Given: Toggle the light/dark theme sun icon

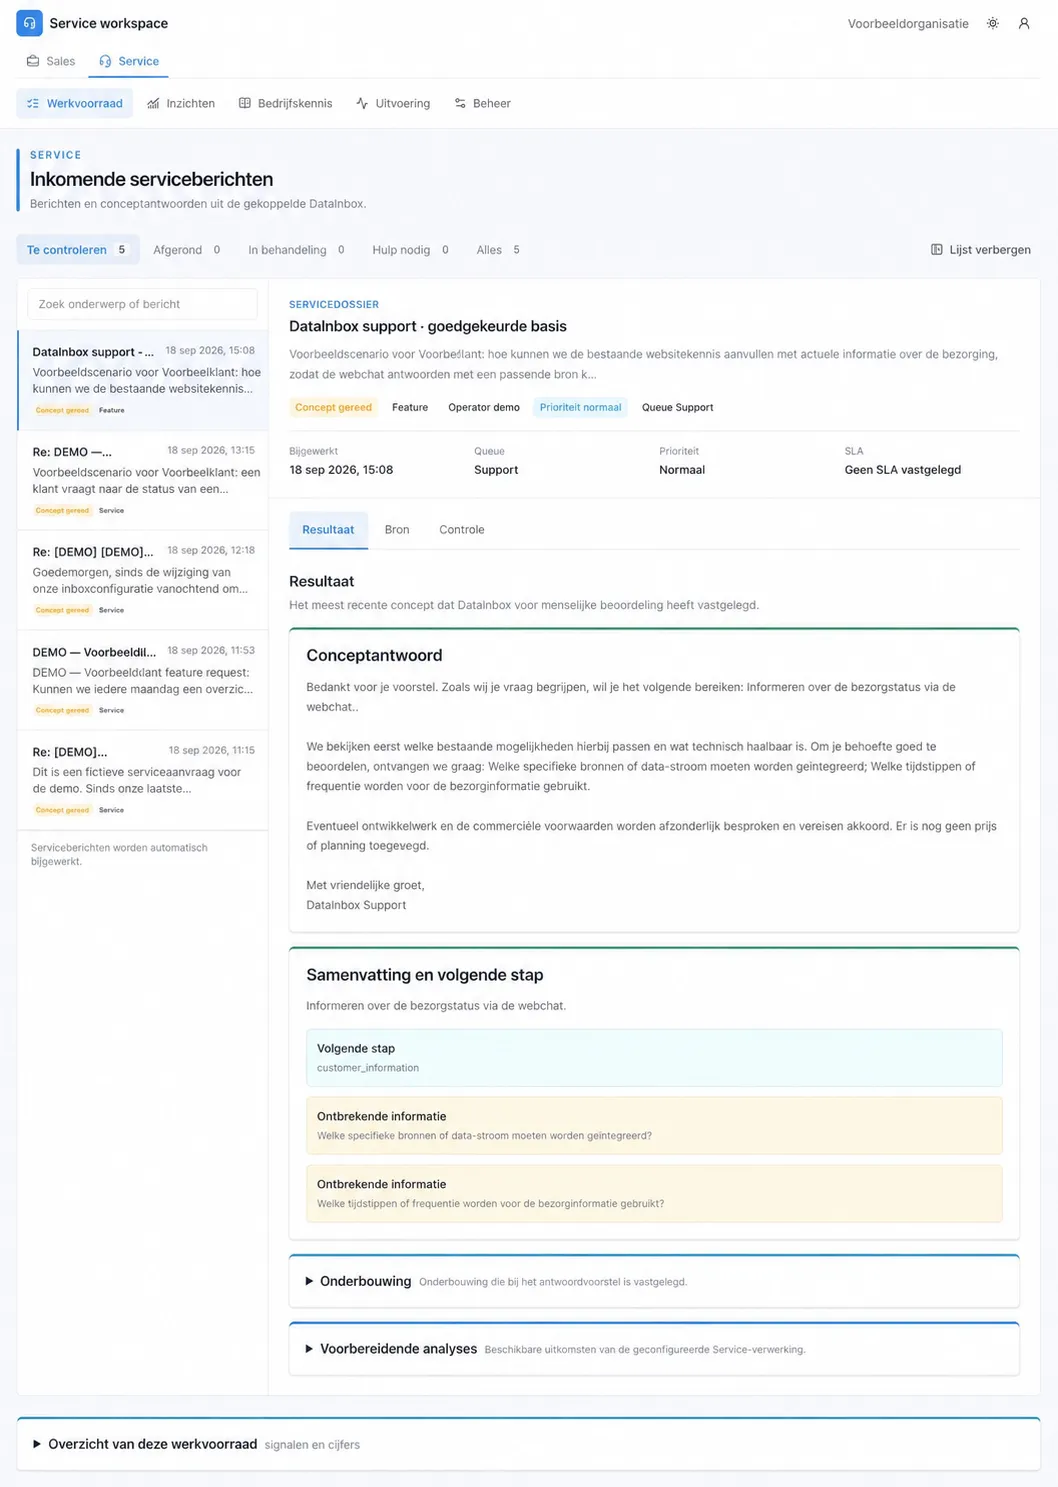Looking at the screenshot, I should 992,23.
